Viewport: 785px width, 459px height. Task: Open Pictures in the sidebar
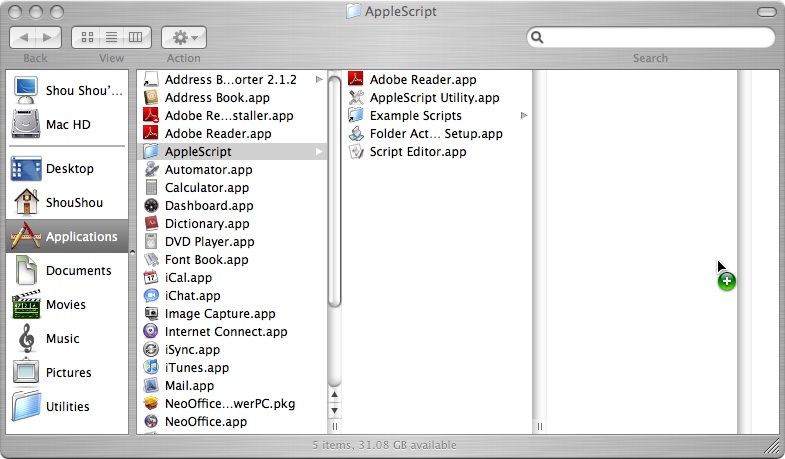[67, 373]
